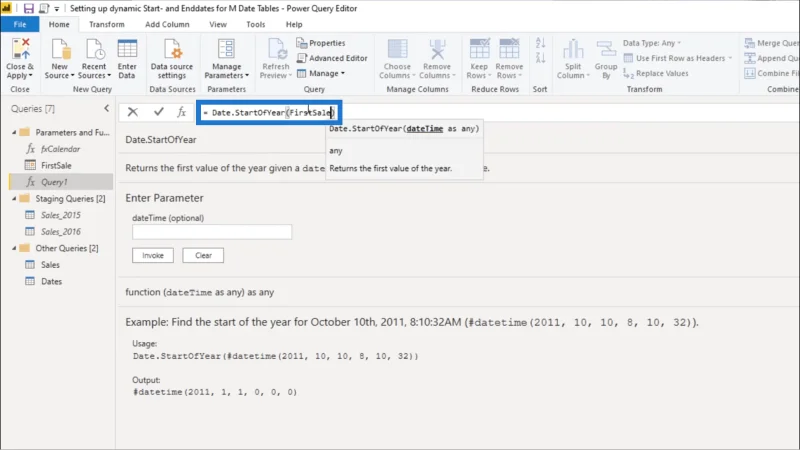Open quick access toolbar customize arrow
Viewport: 800px width, 450px height.
[57, 9]
